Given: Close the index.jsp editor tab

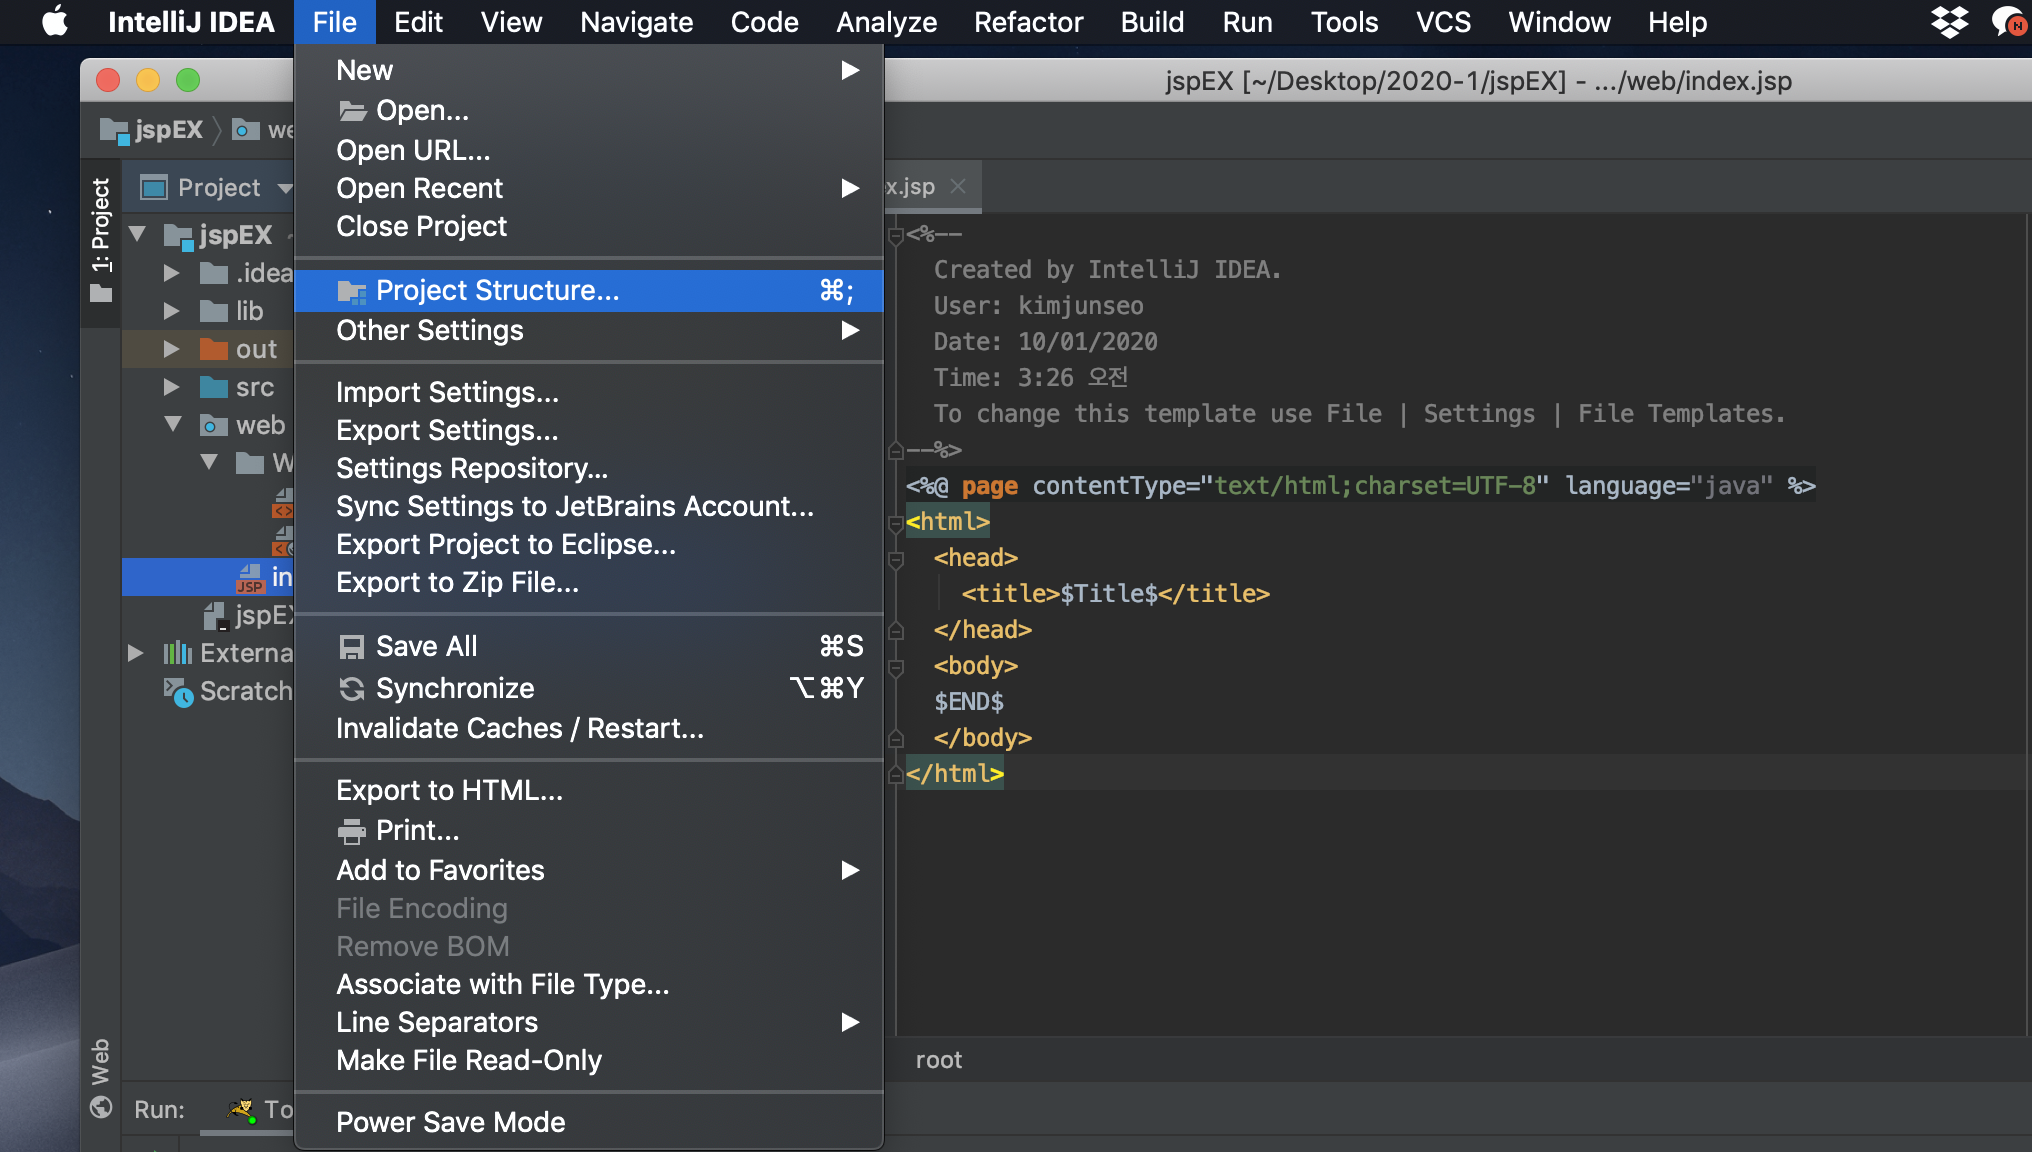Looking at the screenshot, I should coord(958,186).
